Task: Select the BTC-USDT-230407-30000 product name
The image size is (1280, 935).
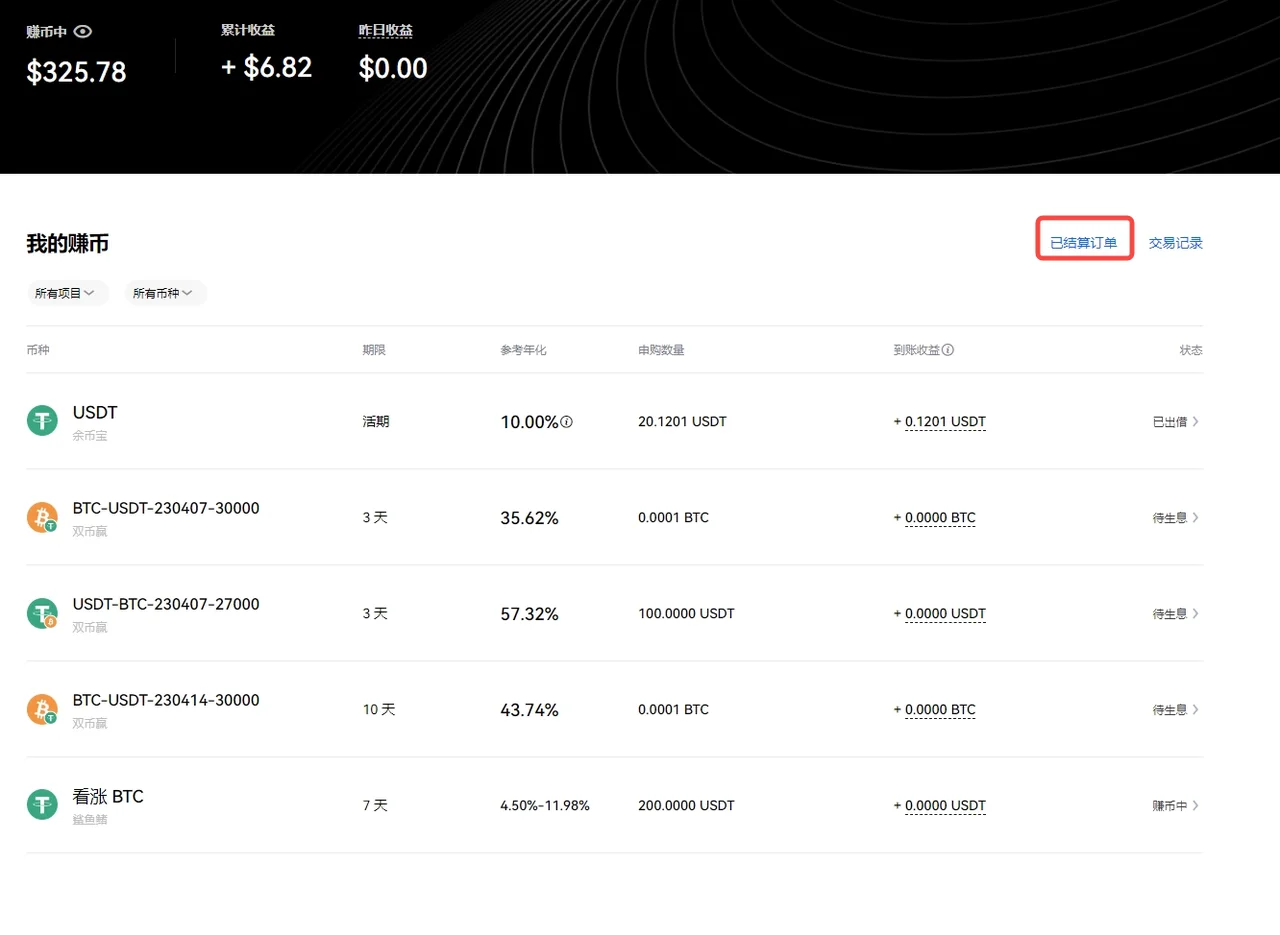Action: (x=166, y=508)
